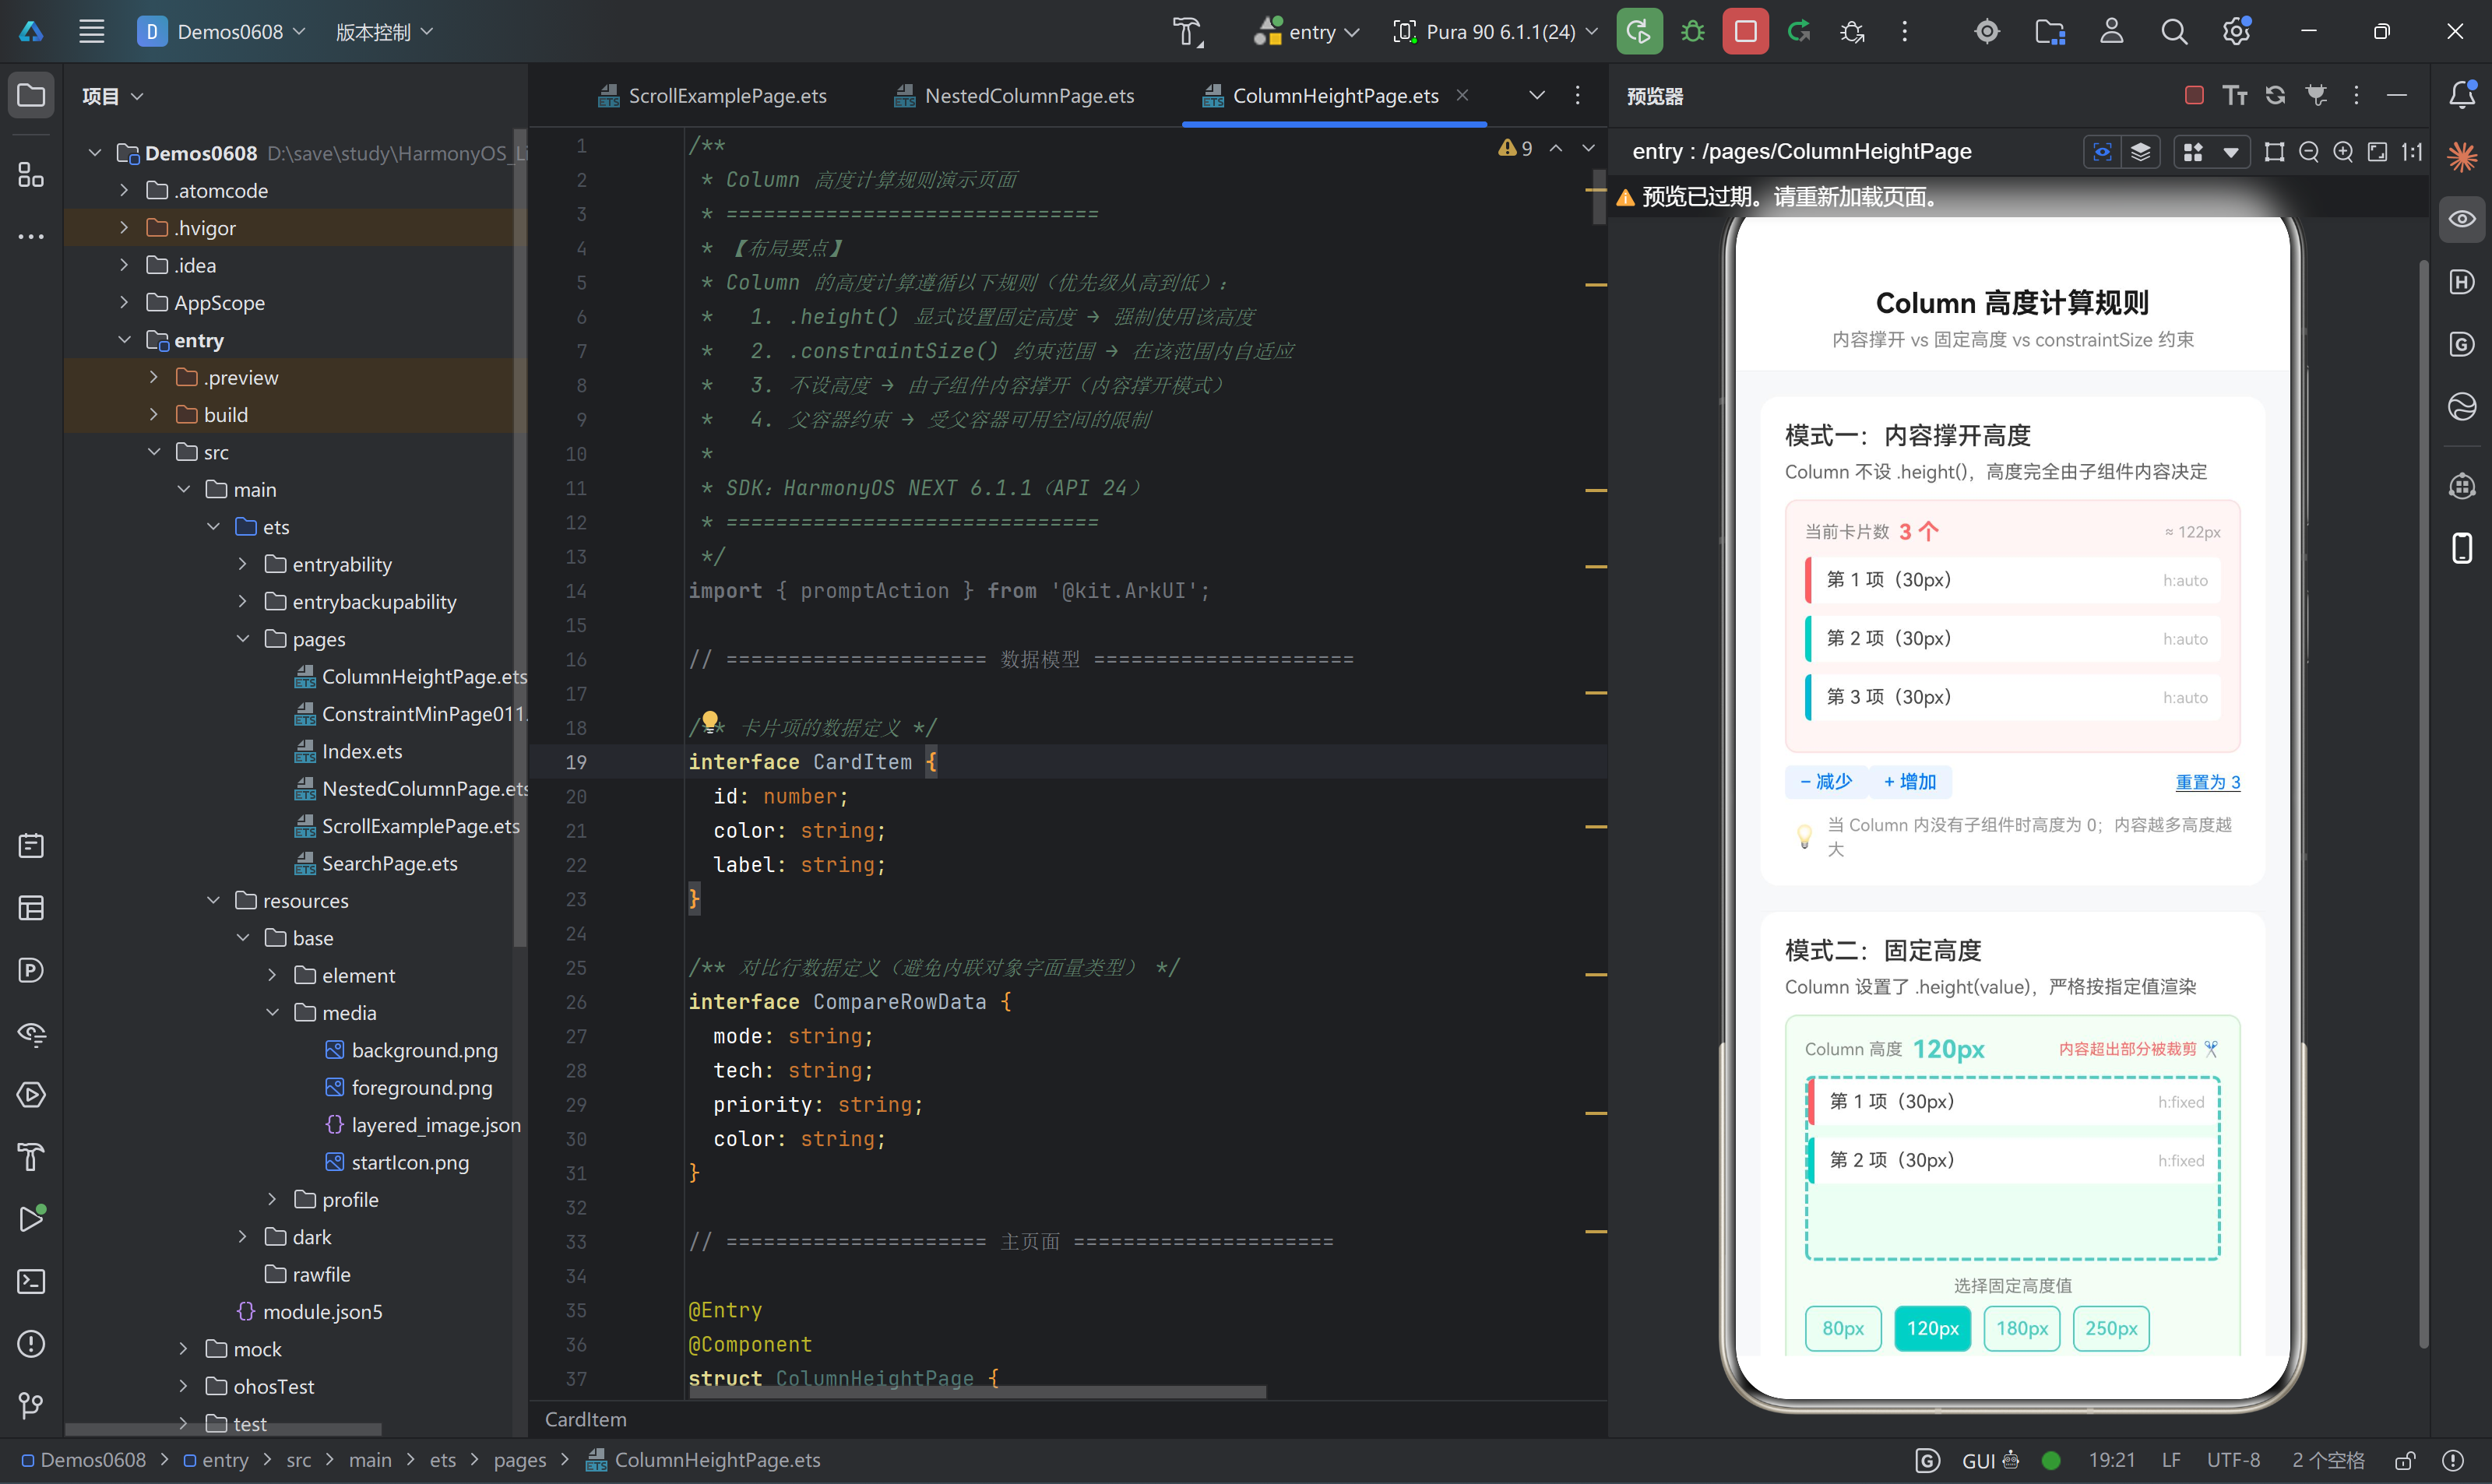
Task: Open the device phone icon in right sidebar
Action: [x=2461, y=548]
